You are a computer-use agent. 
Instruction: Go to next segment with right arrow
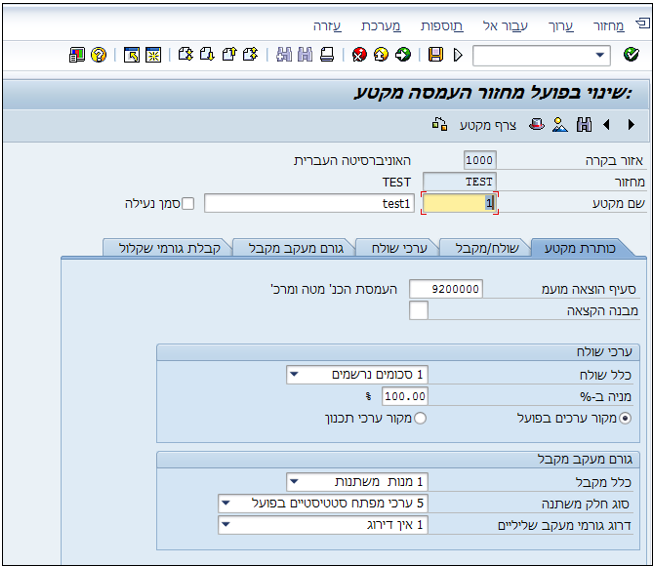631,124
